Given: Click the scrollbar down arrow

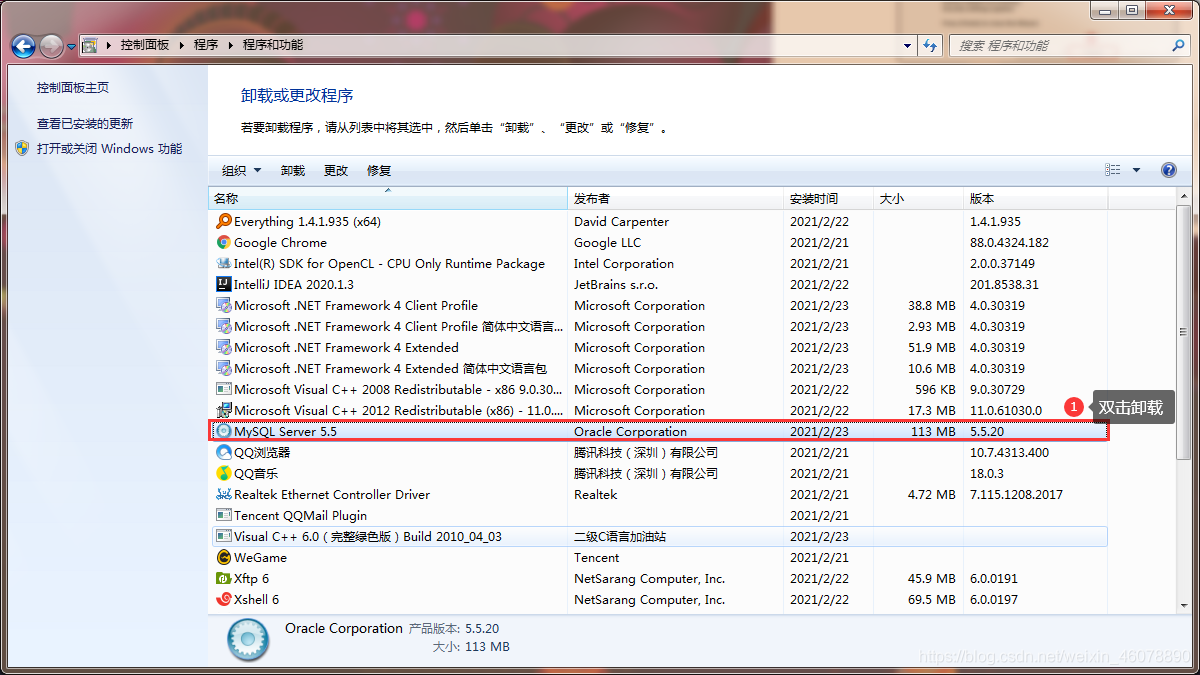Looking at the screenshot, I should click(x=1183, y=606).
